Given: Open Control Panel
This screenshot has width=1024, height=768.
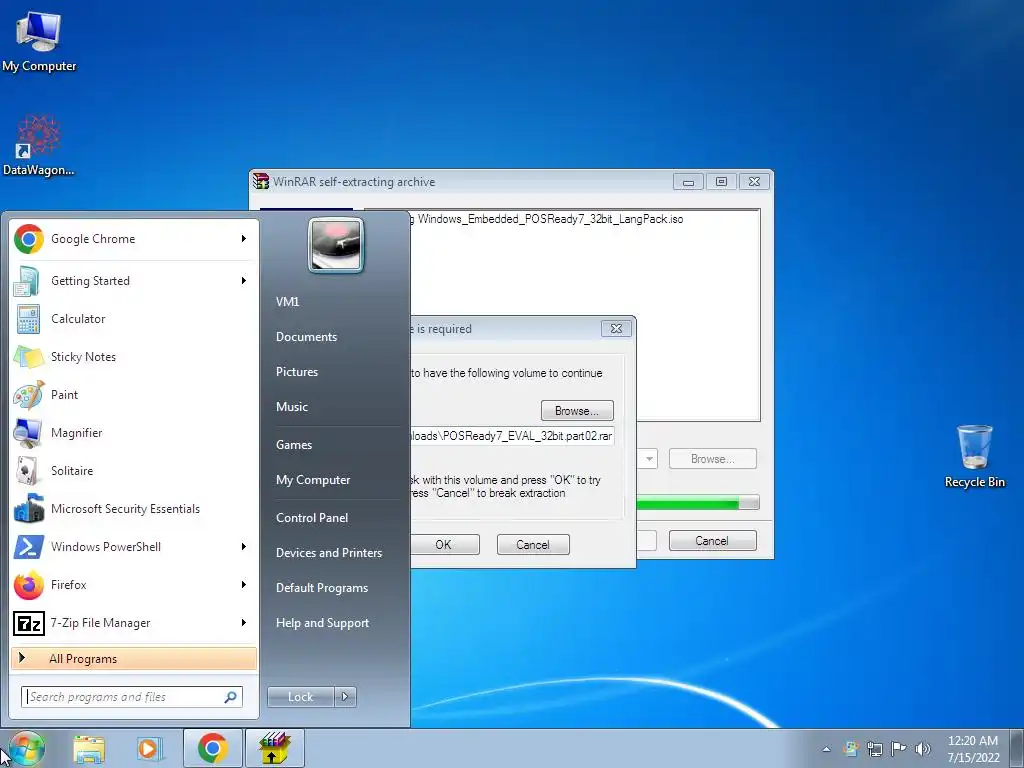Looking at the screenshot, I should click(x=312, y=518).
